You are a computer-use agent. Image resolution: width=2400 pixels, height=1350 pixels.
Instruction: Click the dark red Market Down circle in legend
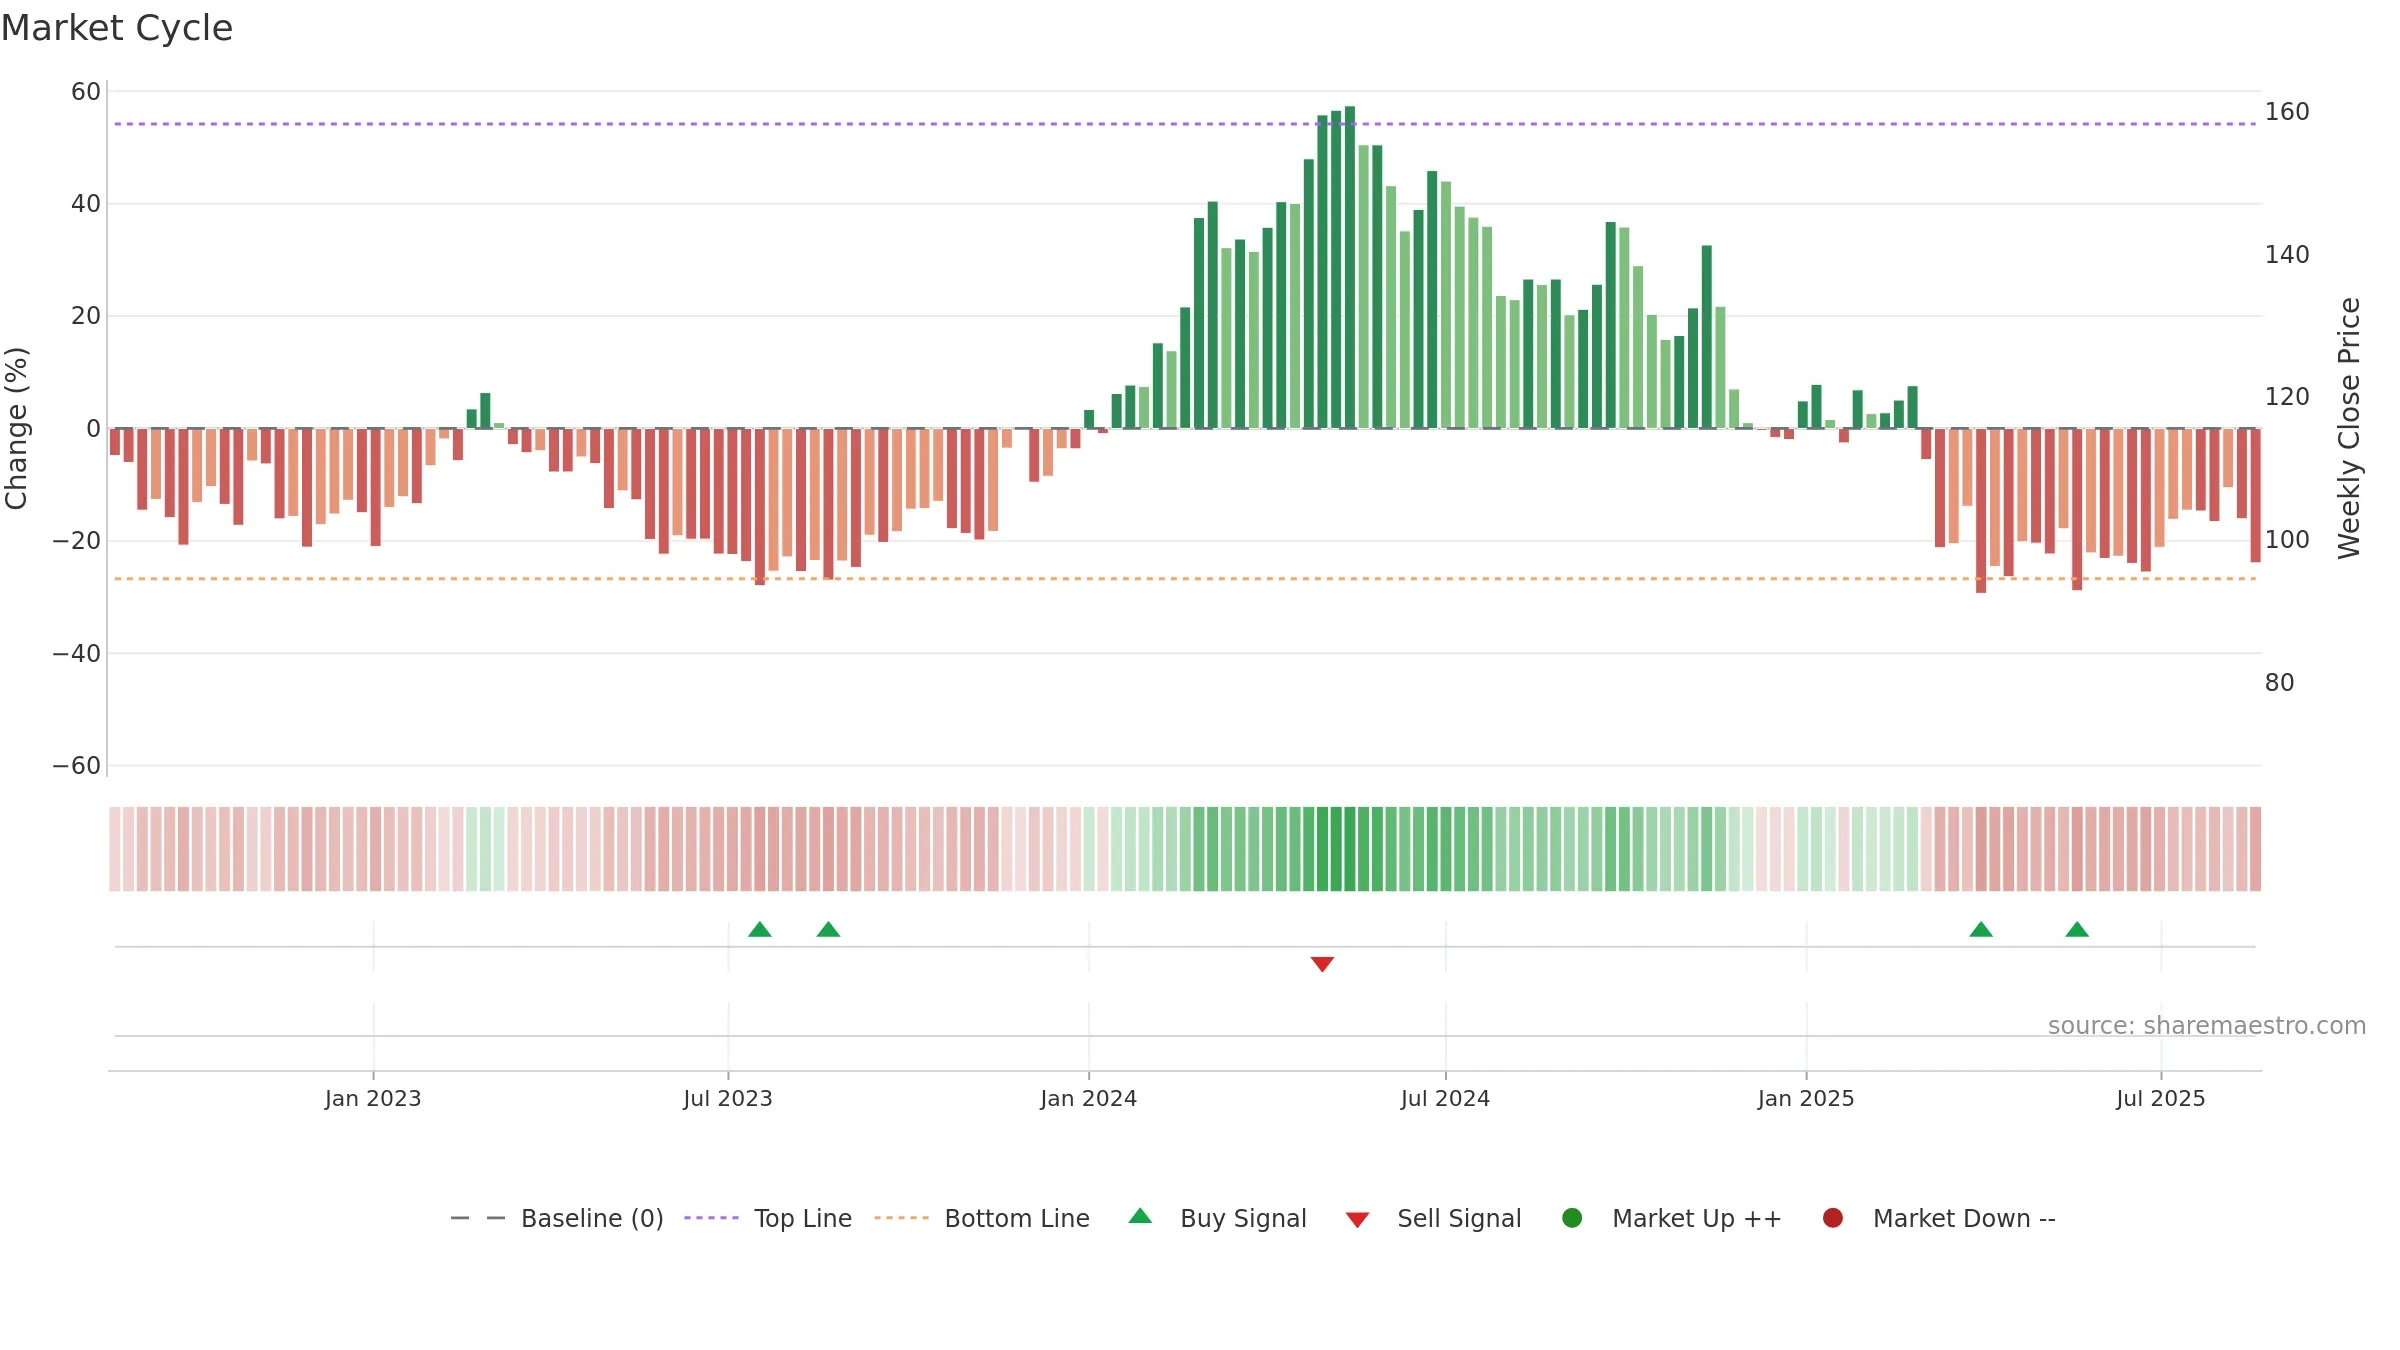click(x=1833, y=1218)
